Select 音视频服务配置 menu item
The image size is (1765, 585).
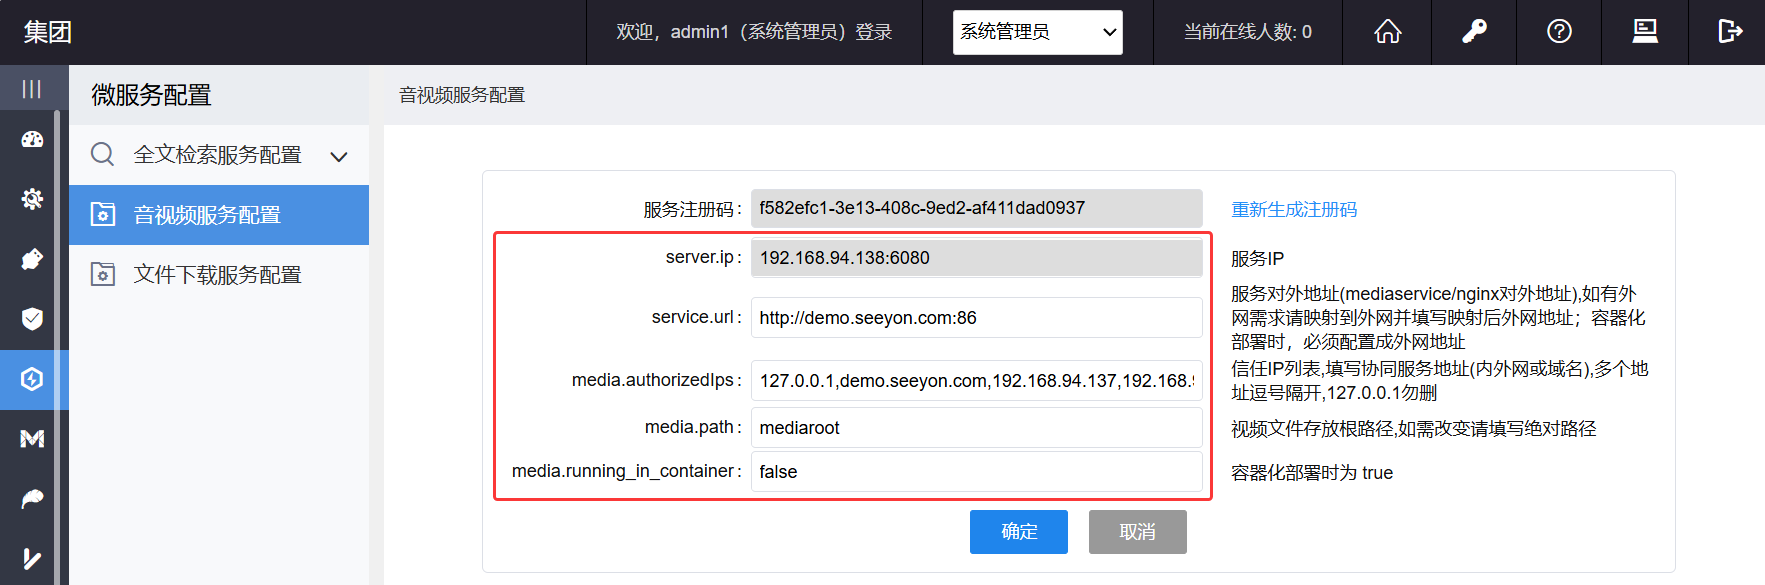click(x=219, y=215)
